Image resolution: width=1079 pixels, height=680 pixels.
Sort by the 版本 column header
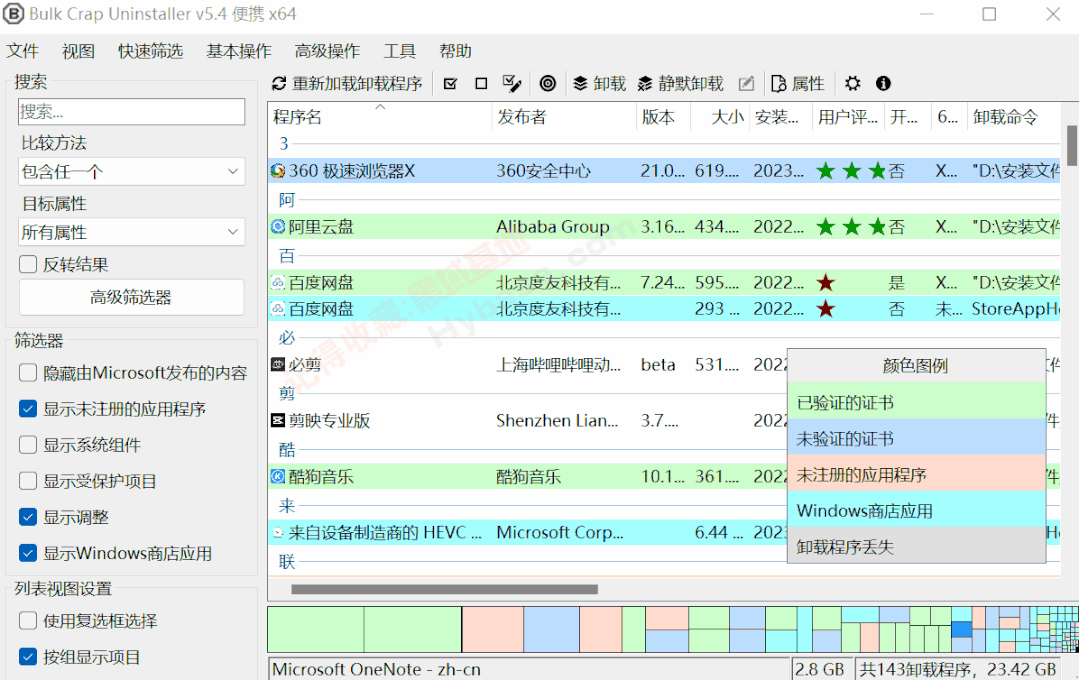(663, 117)
